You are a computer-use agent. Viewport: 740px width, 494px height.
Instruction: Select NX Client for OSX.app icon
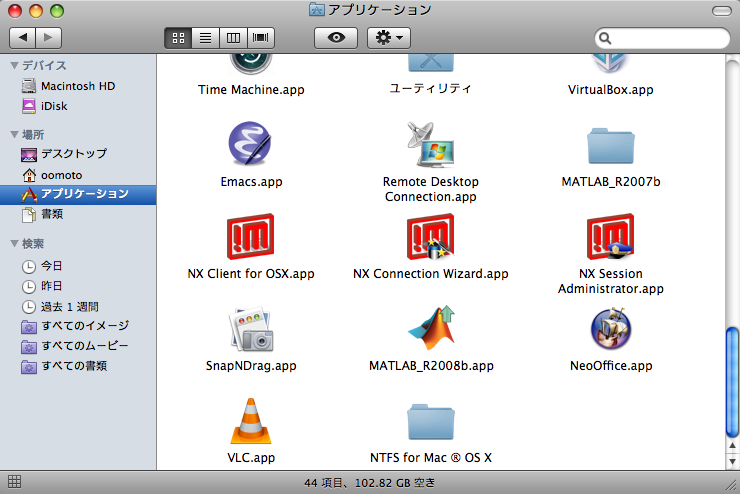click(250, 236)
